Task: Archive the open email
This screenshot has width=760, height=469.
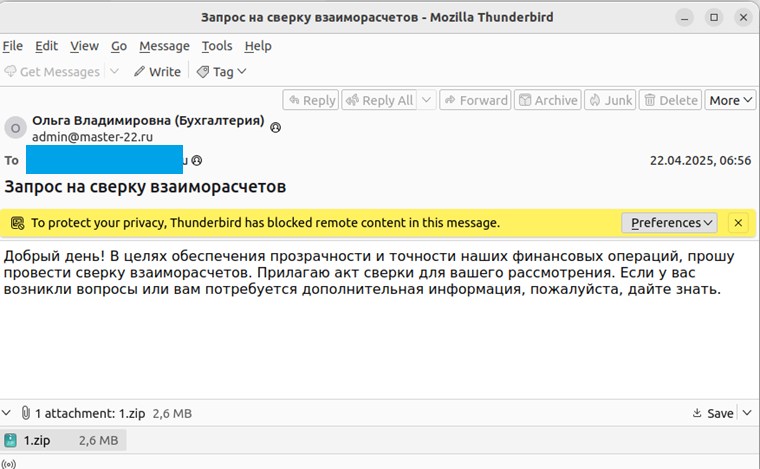Action: tap(547, 100)
